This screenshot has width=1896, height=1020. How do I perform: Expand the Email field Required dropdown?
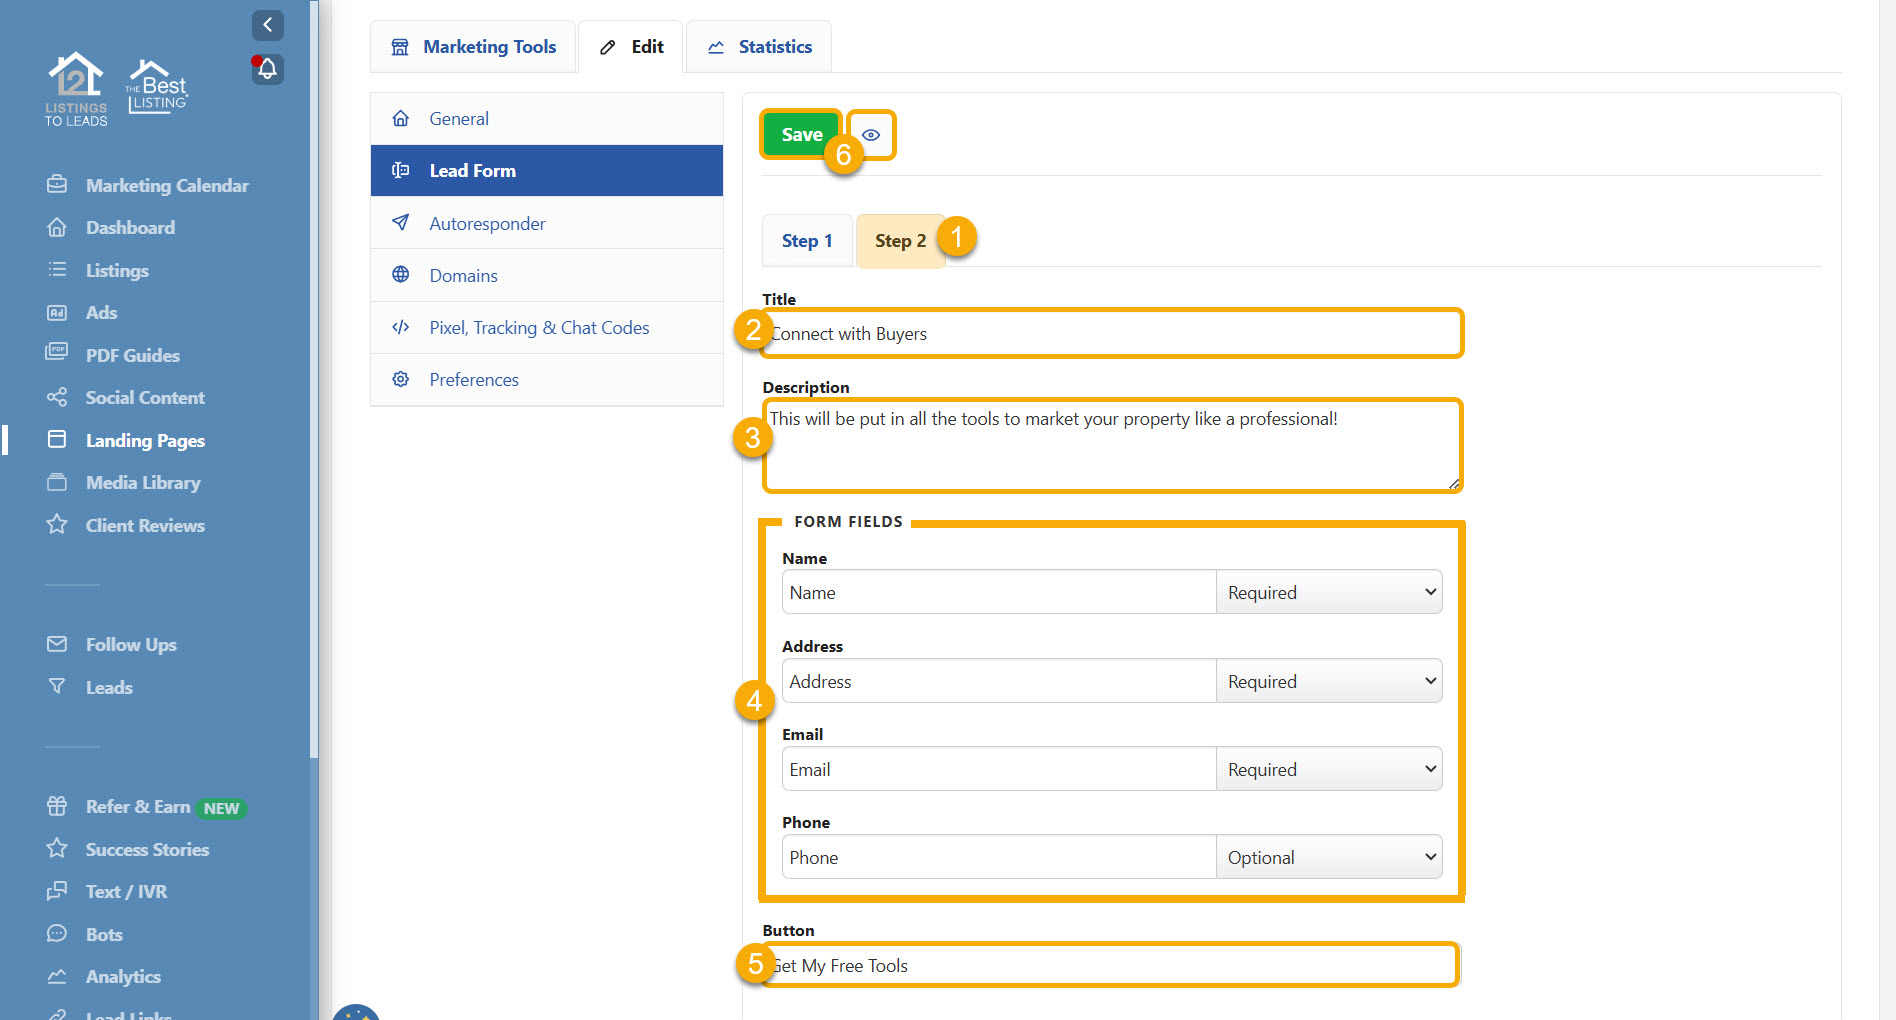[x=1328, y=768]
